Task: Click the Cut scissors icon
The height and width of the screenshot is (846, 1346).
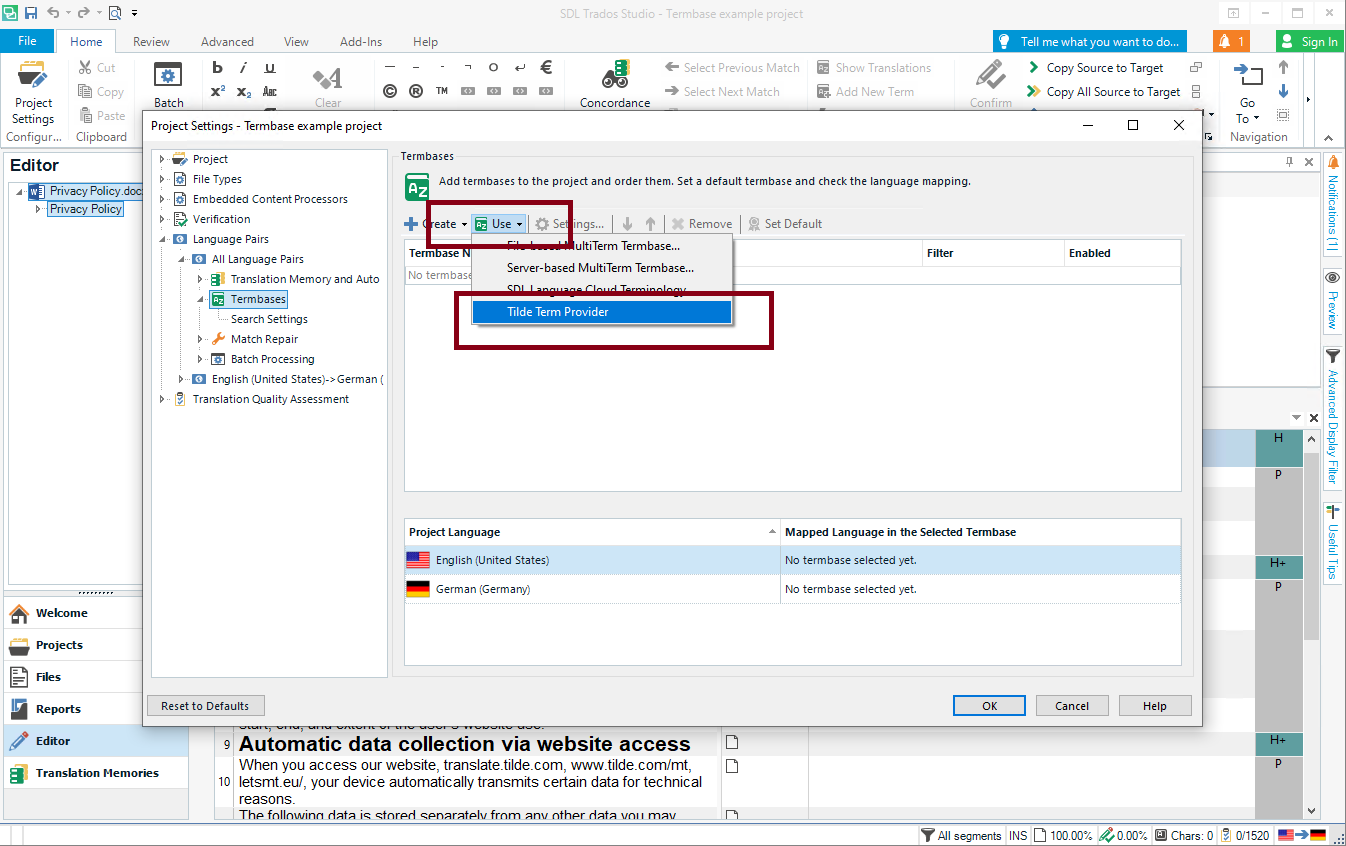Action: [x=97, y=68]
